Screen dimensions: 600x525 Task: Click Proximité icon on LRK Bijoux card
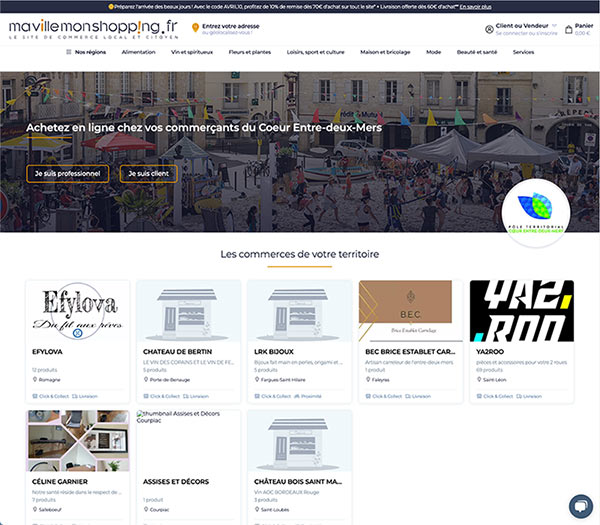click(x=297, y=396)
